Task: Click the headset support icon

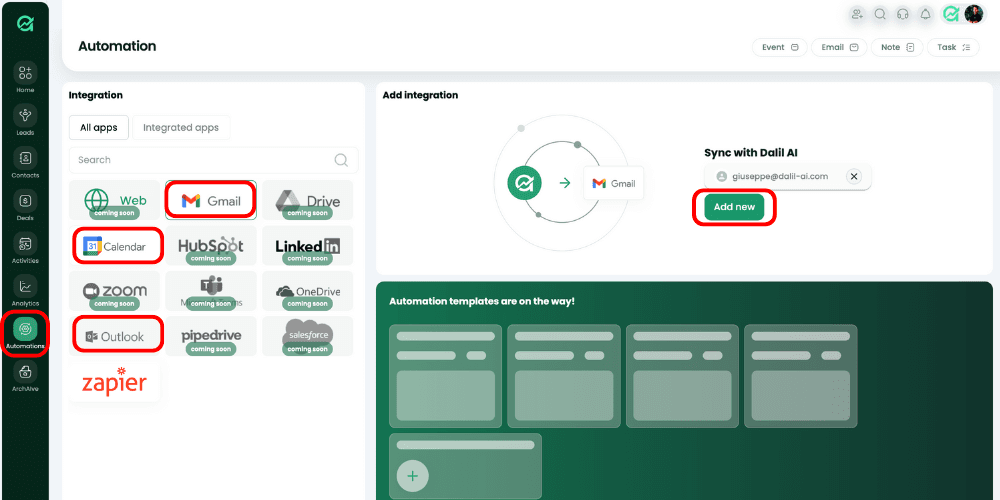Action: (902, 14)
